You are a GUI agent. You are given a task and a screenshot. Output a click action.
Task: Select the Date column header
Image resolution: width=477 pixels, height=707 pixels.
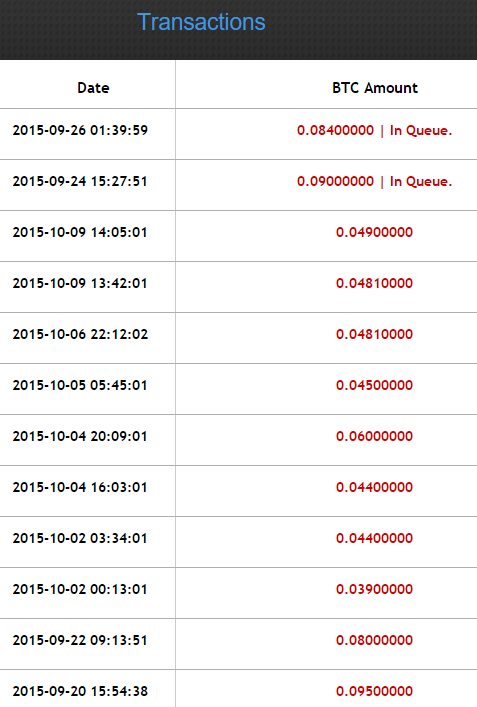tap(93, 87)
